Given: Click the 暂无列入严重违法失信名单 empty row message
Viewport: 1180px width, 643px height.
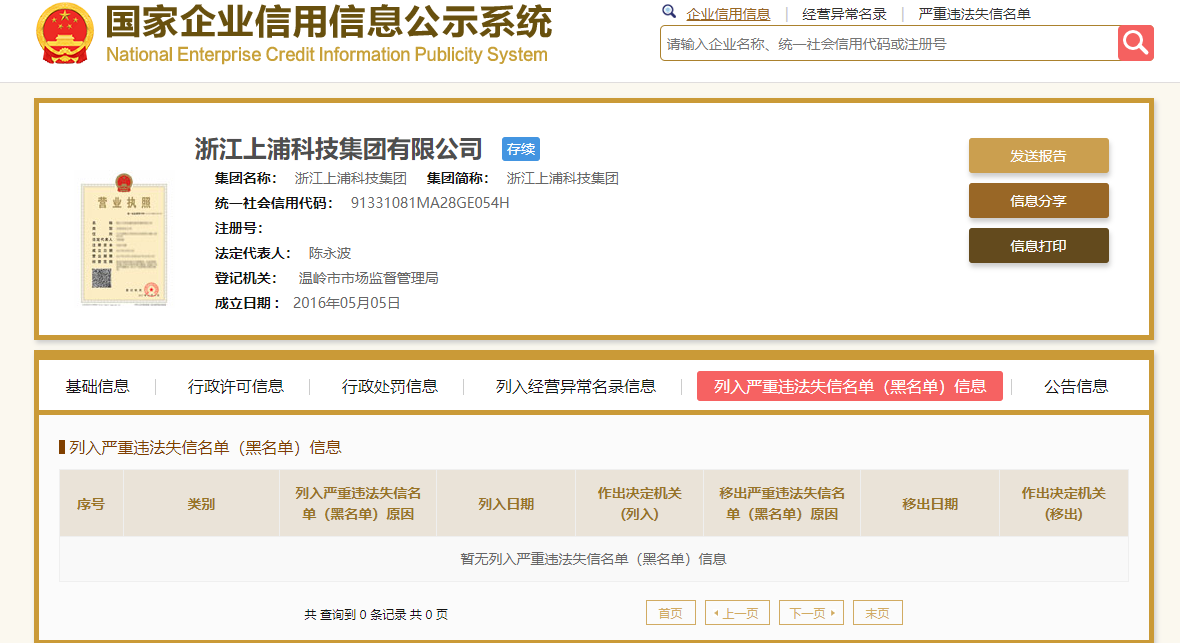Looking at the screenshot, I should (594, 559).
